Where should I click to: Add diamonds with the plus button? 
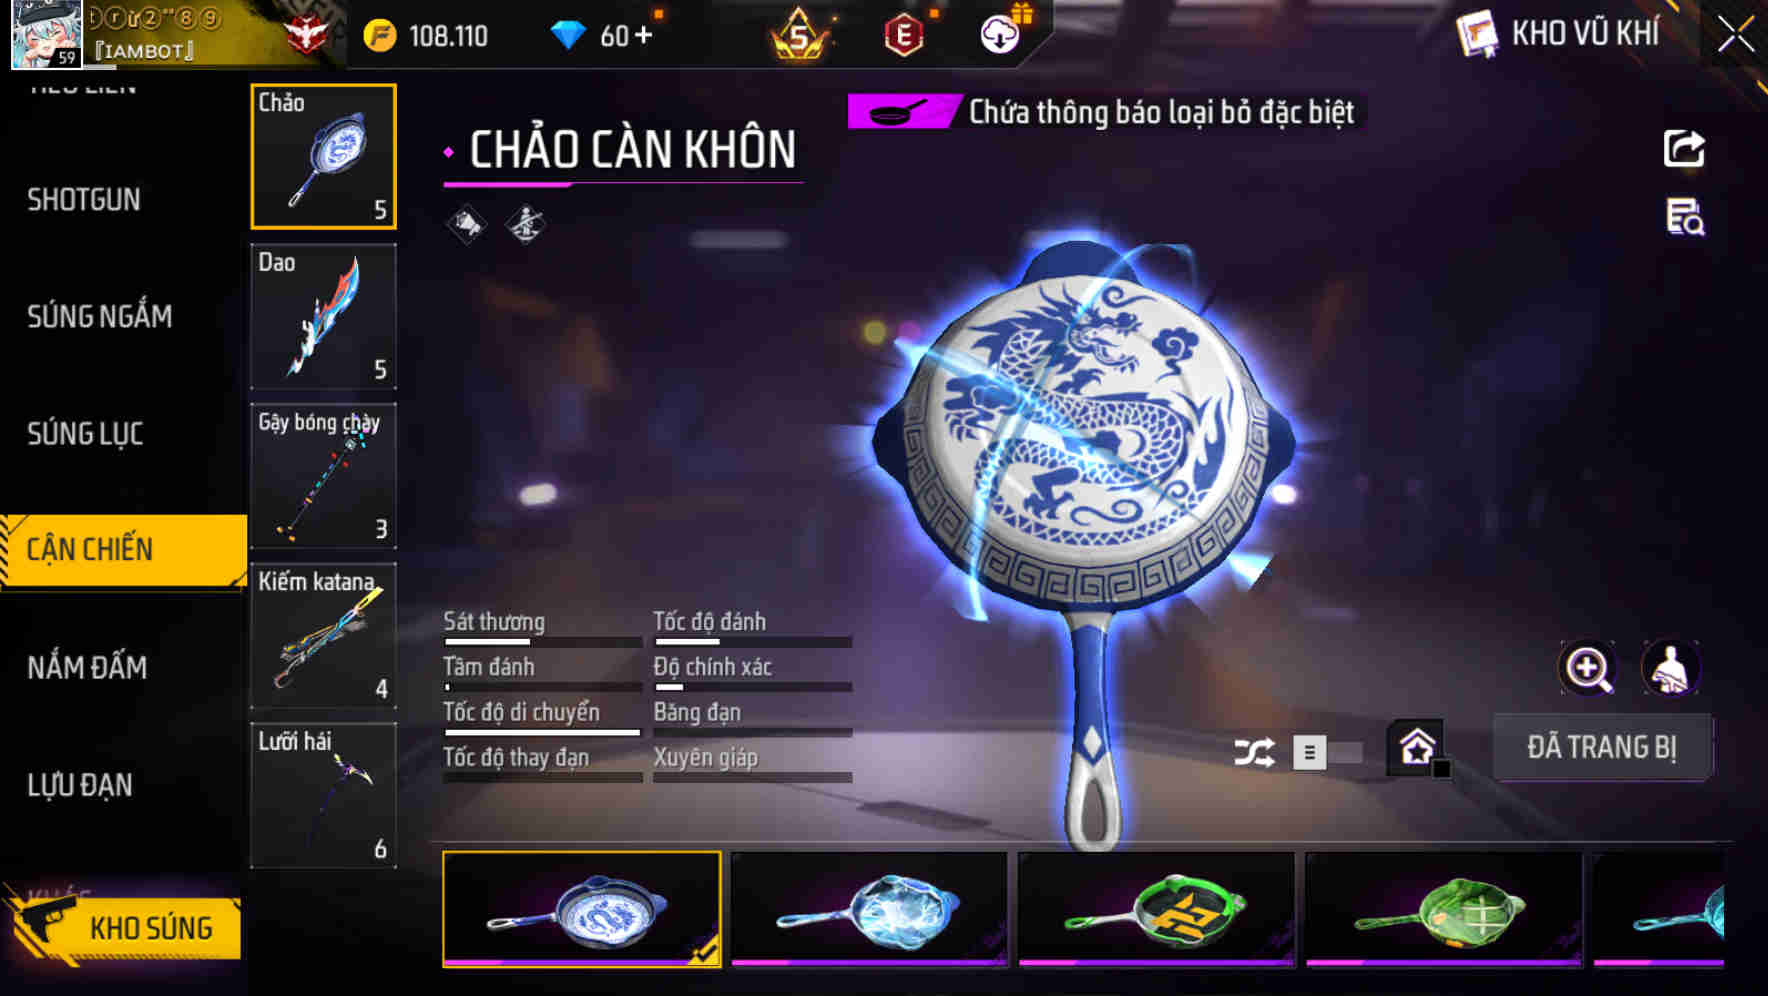pos(643,35)
